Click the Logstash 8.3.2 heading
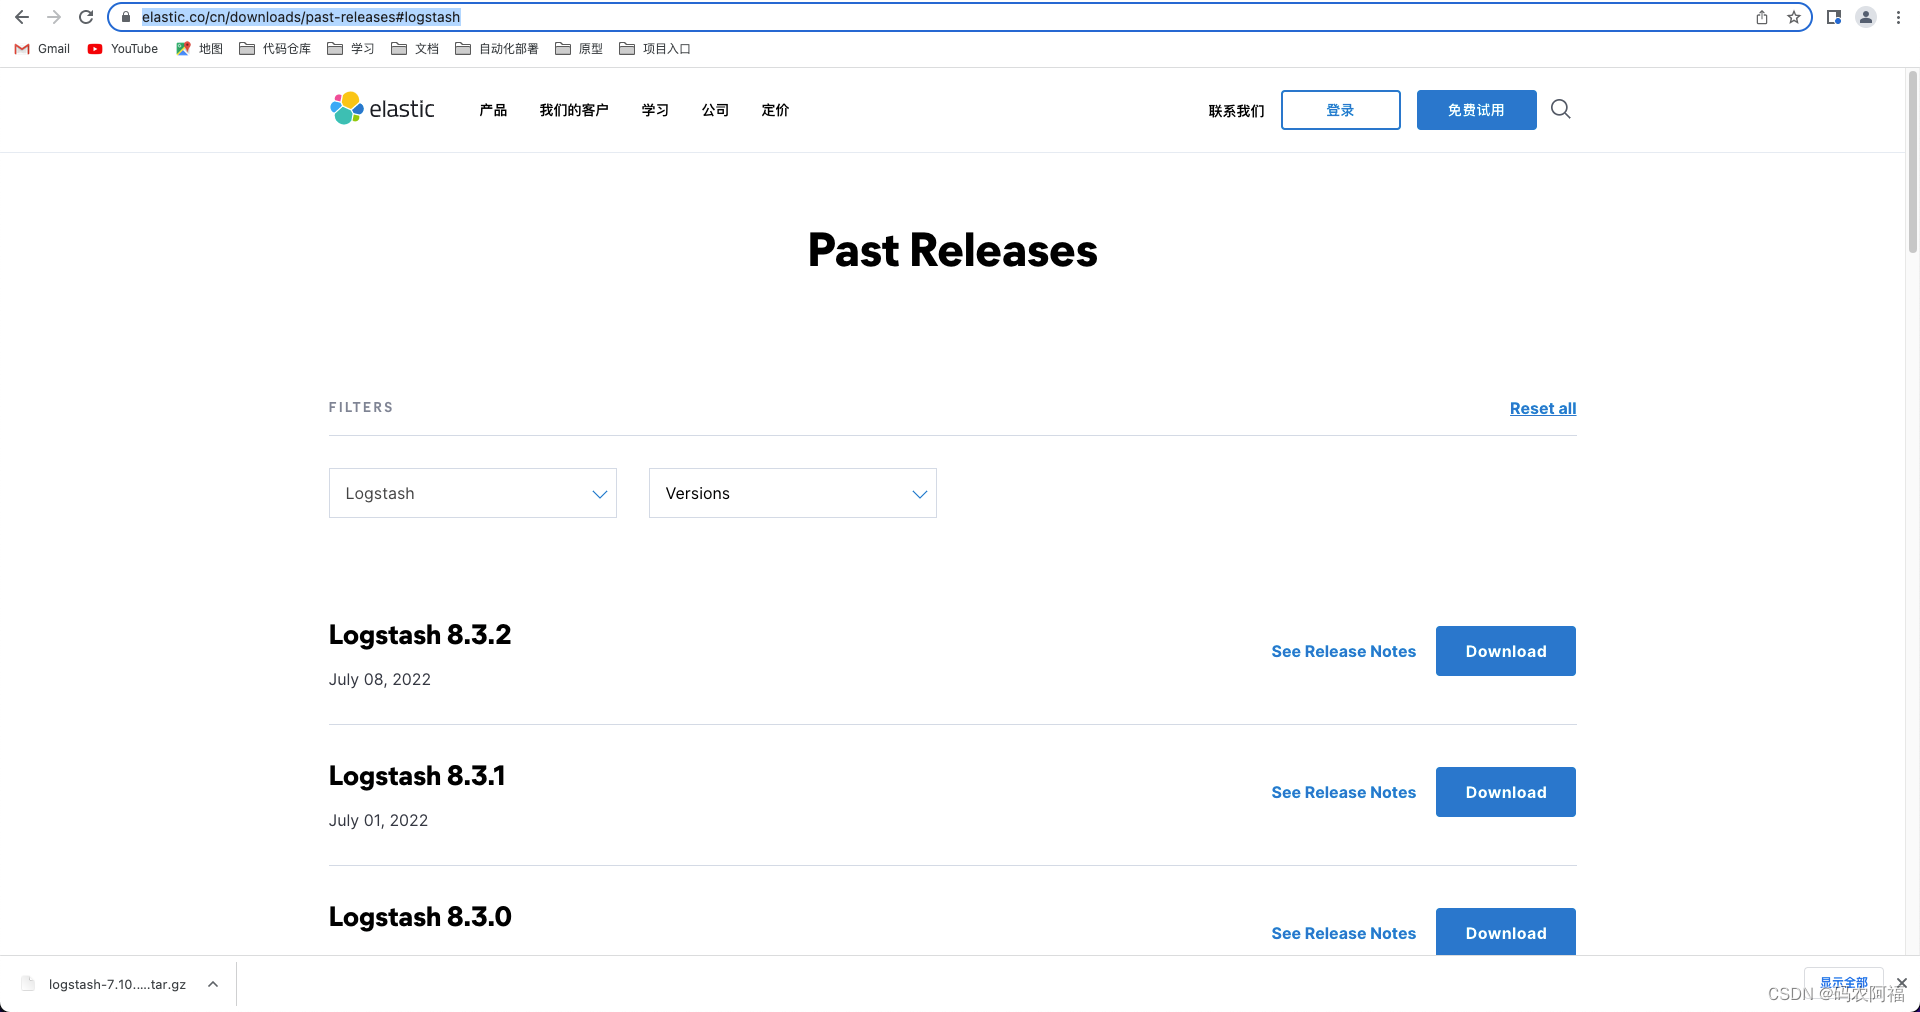 420,635
